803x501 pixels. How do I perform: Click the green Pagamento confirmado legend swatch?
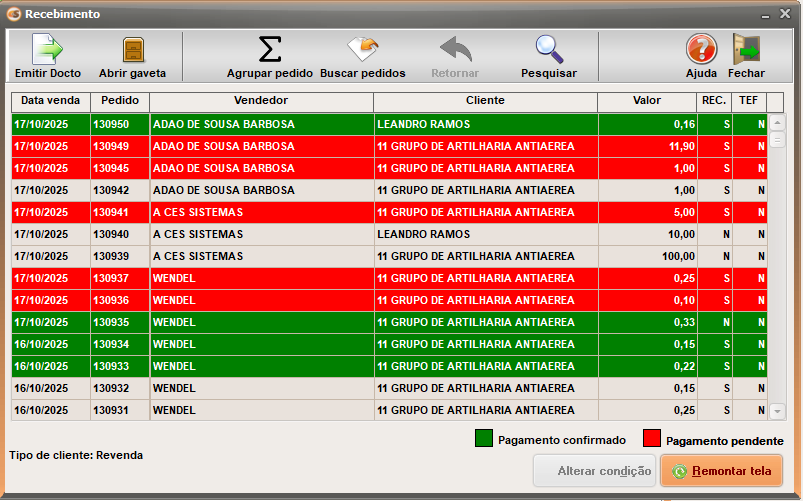pos(484,439)
